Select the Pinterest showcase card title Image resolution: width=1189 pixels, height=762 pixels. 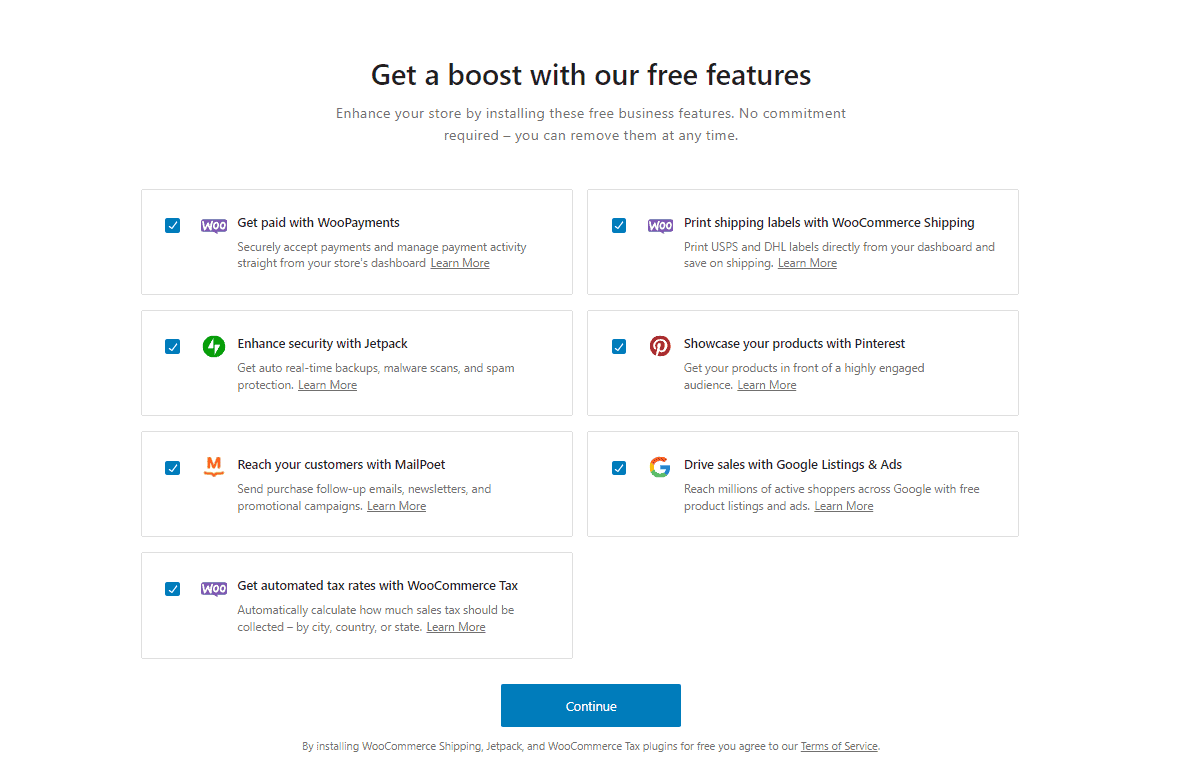tap(794, 343)
